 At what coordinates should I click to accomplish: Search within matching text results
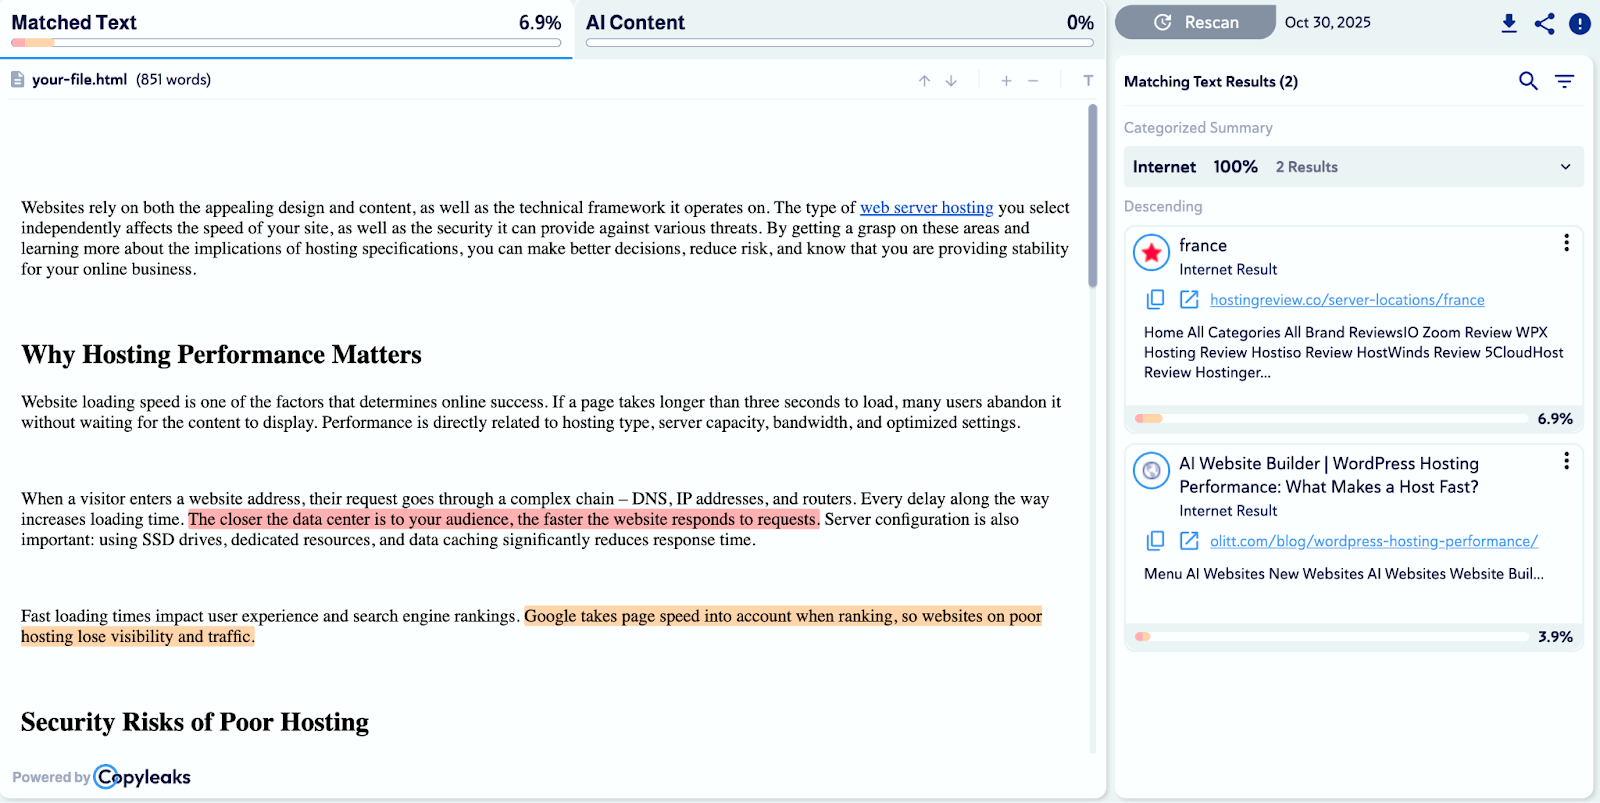click(1528, 81)
